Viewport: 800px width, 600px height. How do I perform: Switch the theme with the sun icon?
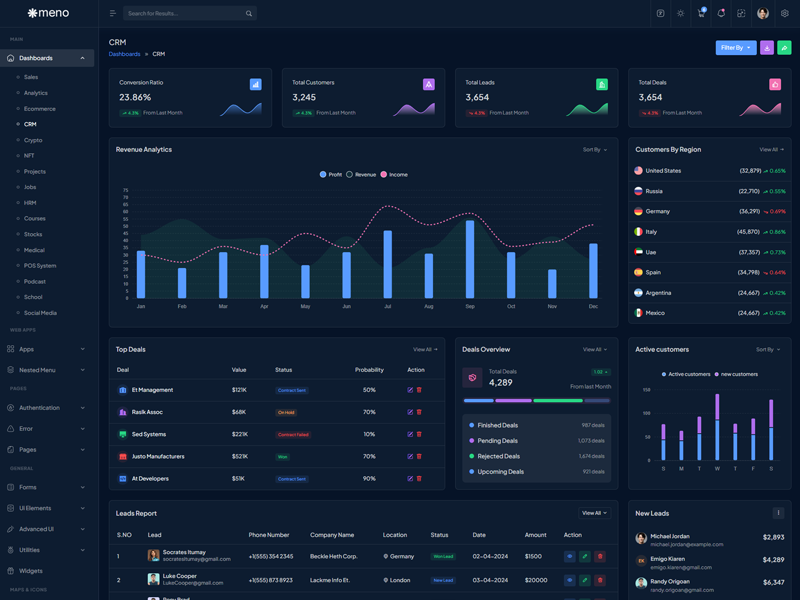coord(681,14)
